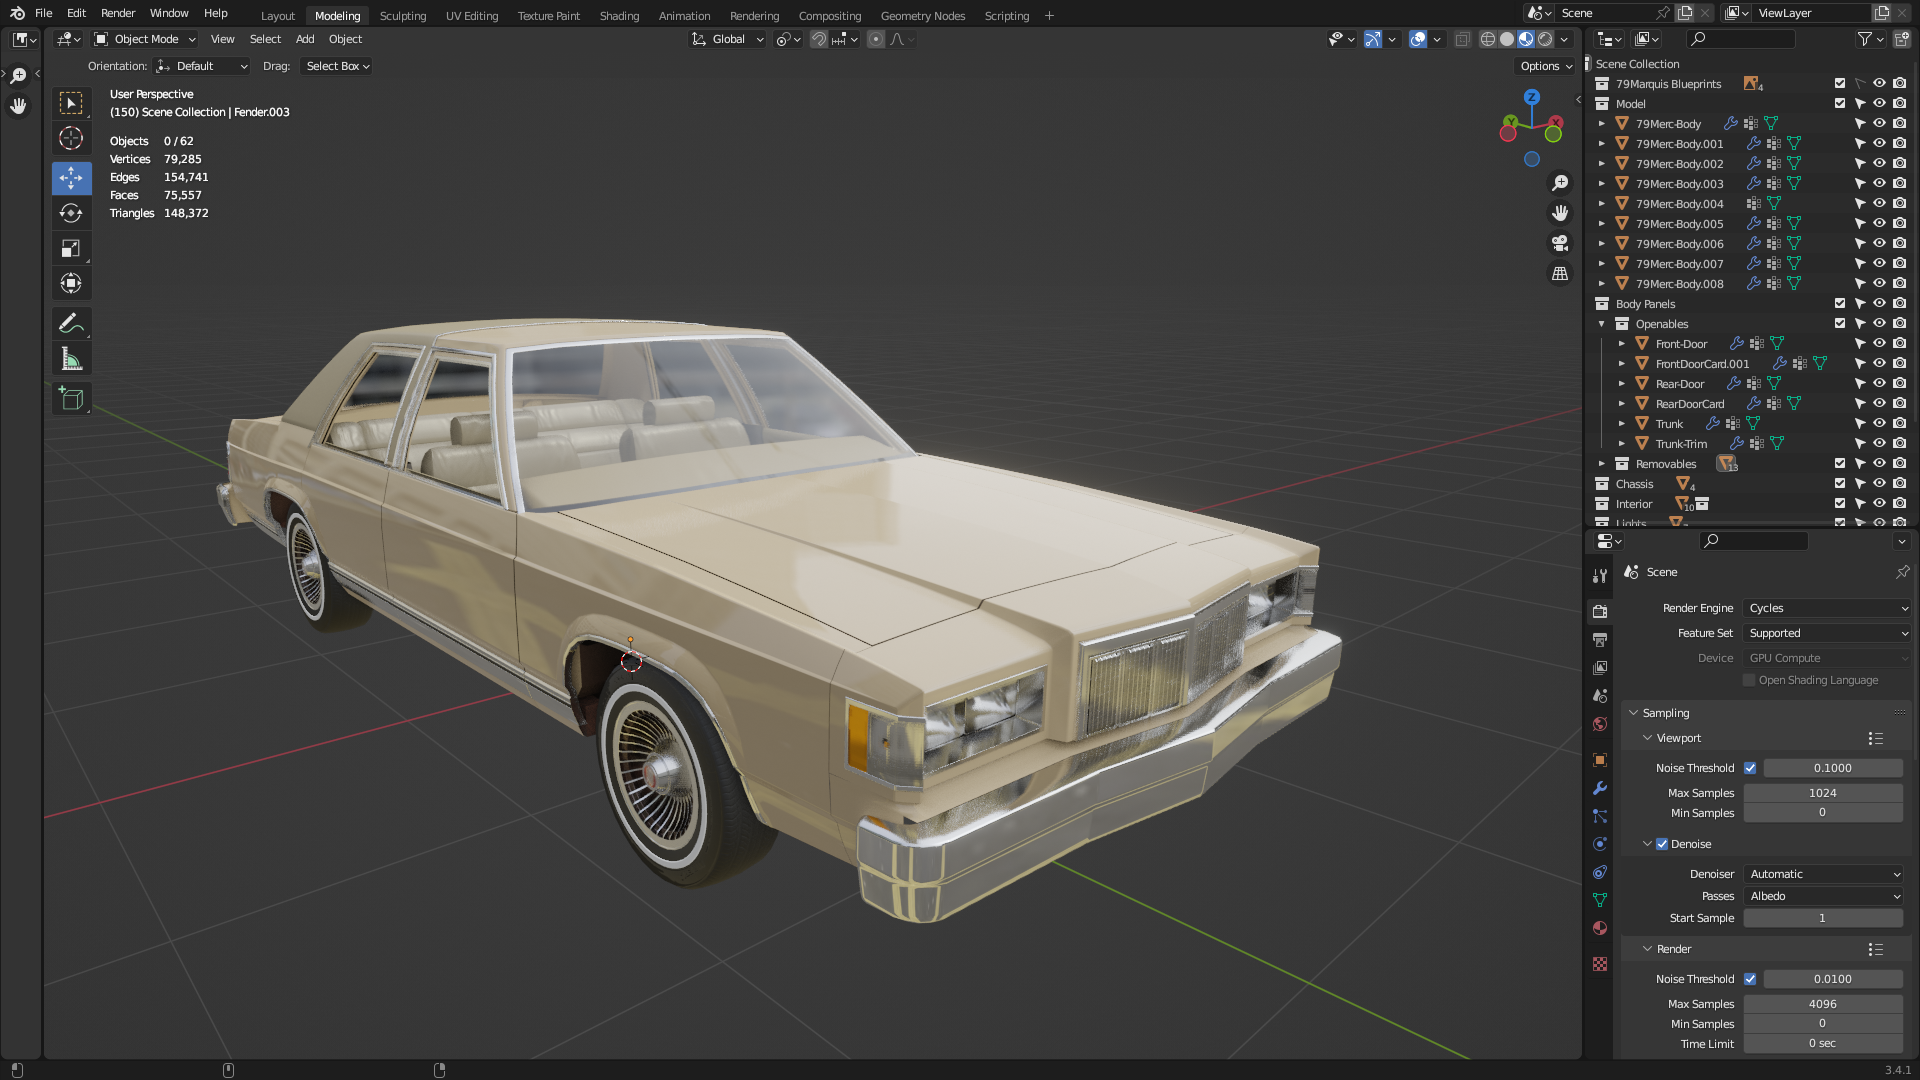Image resolution: width=1920 pixels, height=1080 pixels.
Task: Disable viewport Noise Threshold checkbox
Action: tap(1750, 768)
